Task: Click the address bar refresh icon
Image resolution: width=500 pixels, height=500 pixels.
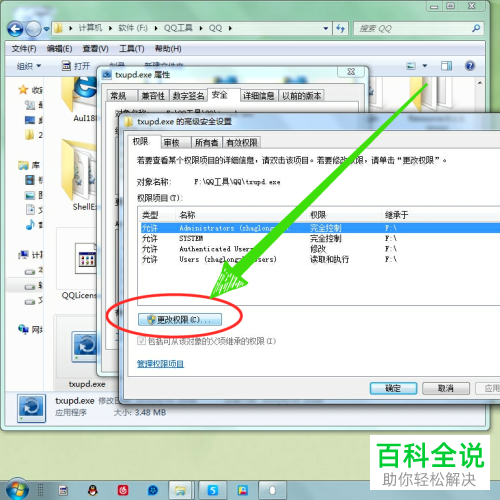Action: [x=340, y=28]
